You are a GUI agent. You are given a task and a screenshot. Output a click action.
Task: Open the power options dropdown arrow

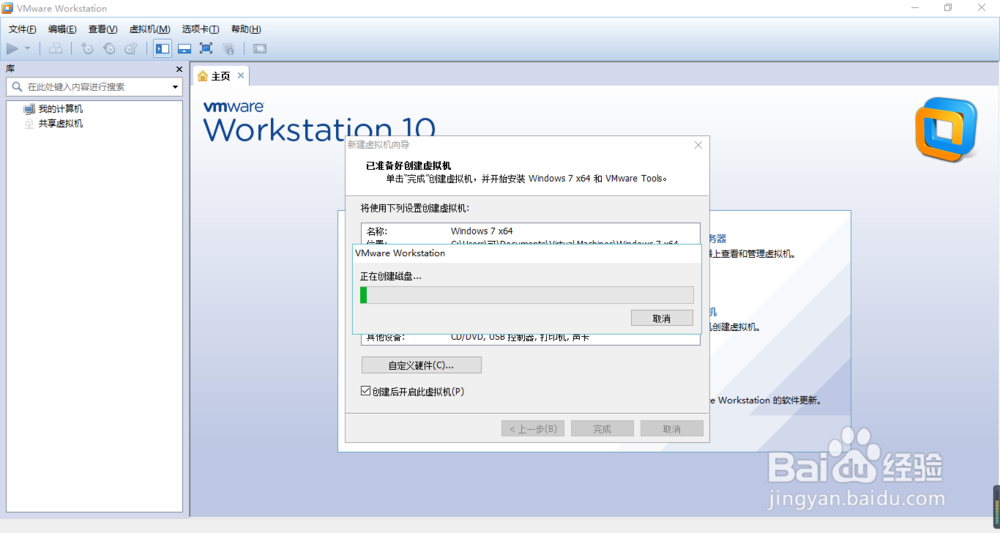[27, 48]
